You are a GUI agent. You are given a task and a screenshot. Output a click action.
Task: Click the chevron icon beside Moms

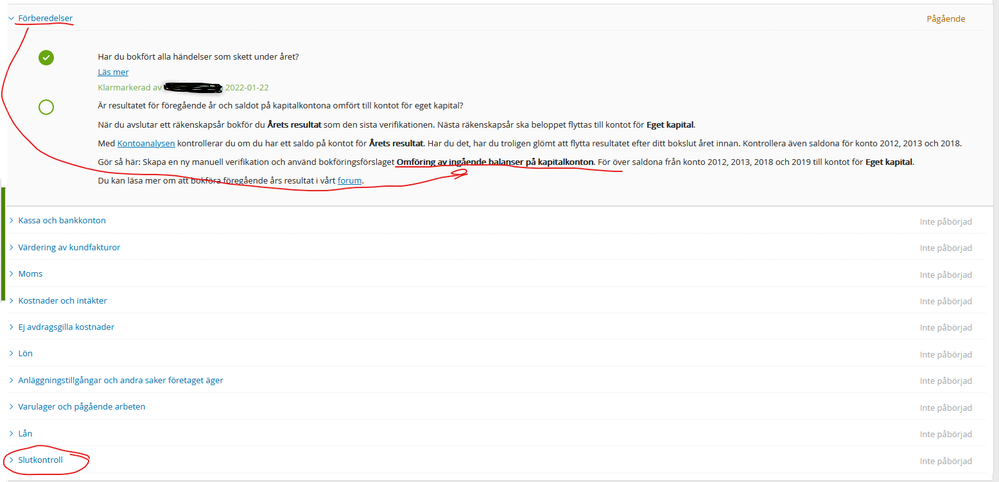tap(11, 273)
